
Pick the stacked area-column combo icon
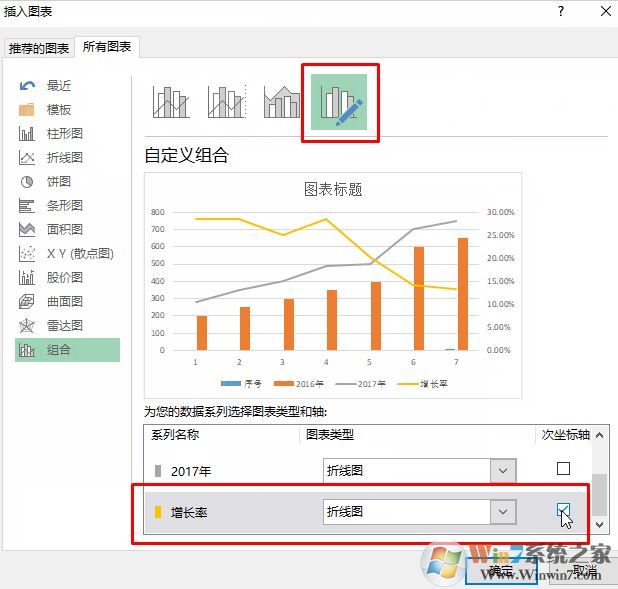[x=282, y=102]
